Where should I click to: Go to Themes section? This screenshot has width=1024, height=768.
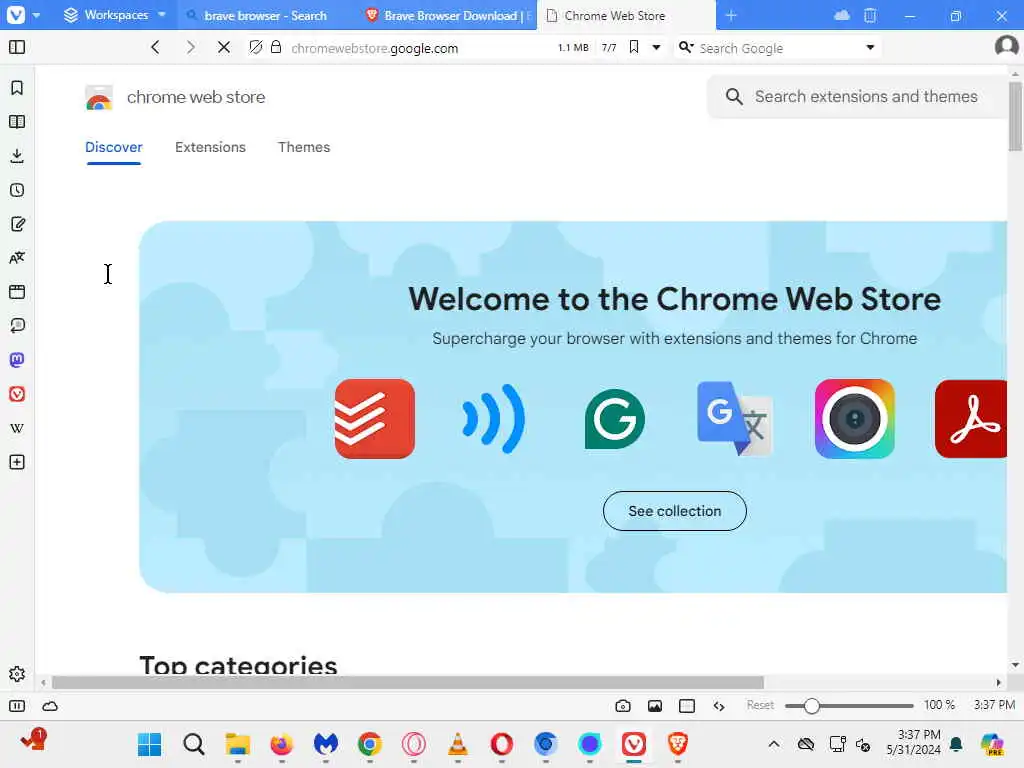pyautogui.click(x=304, y=148)
